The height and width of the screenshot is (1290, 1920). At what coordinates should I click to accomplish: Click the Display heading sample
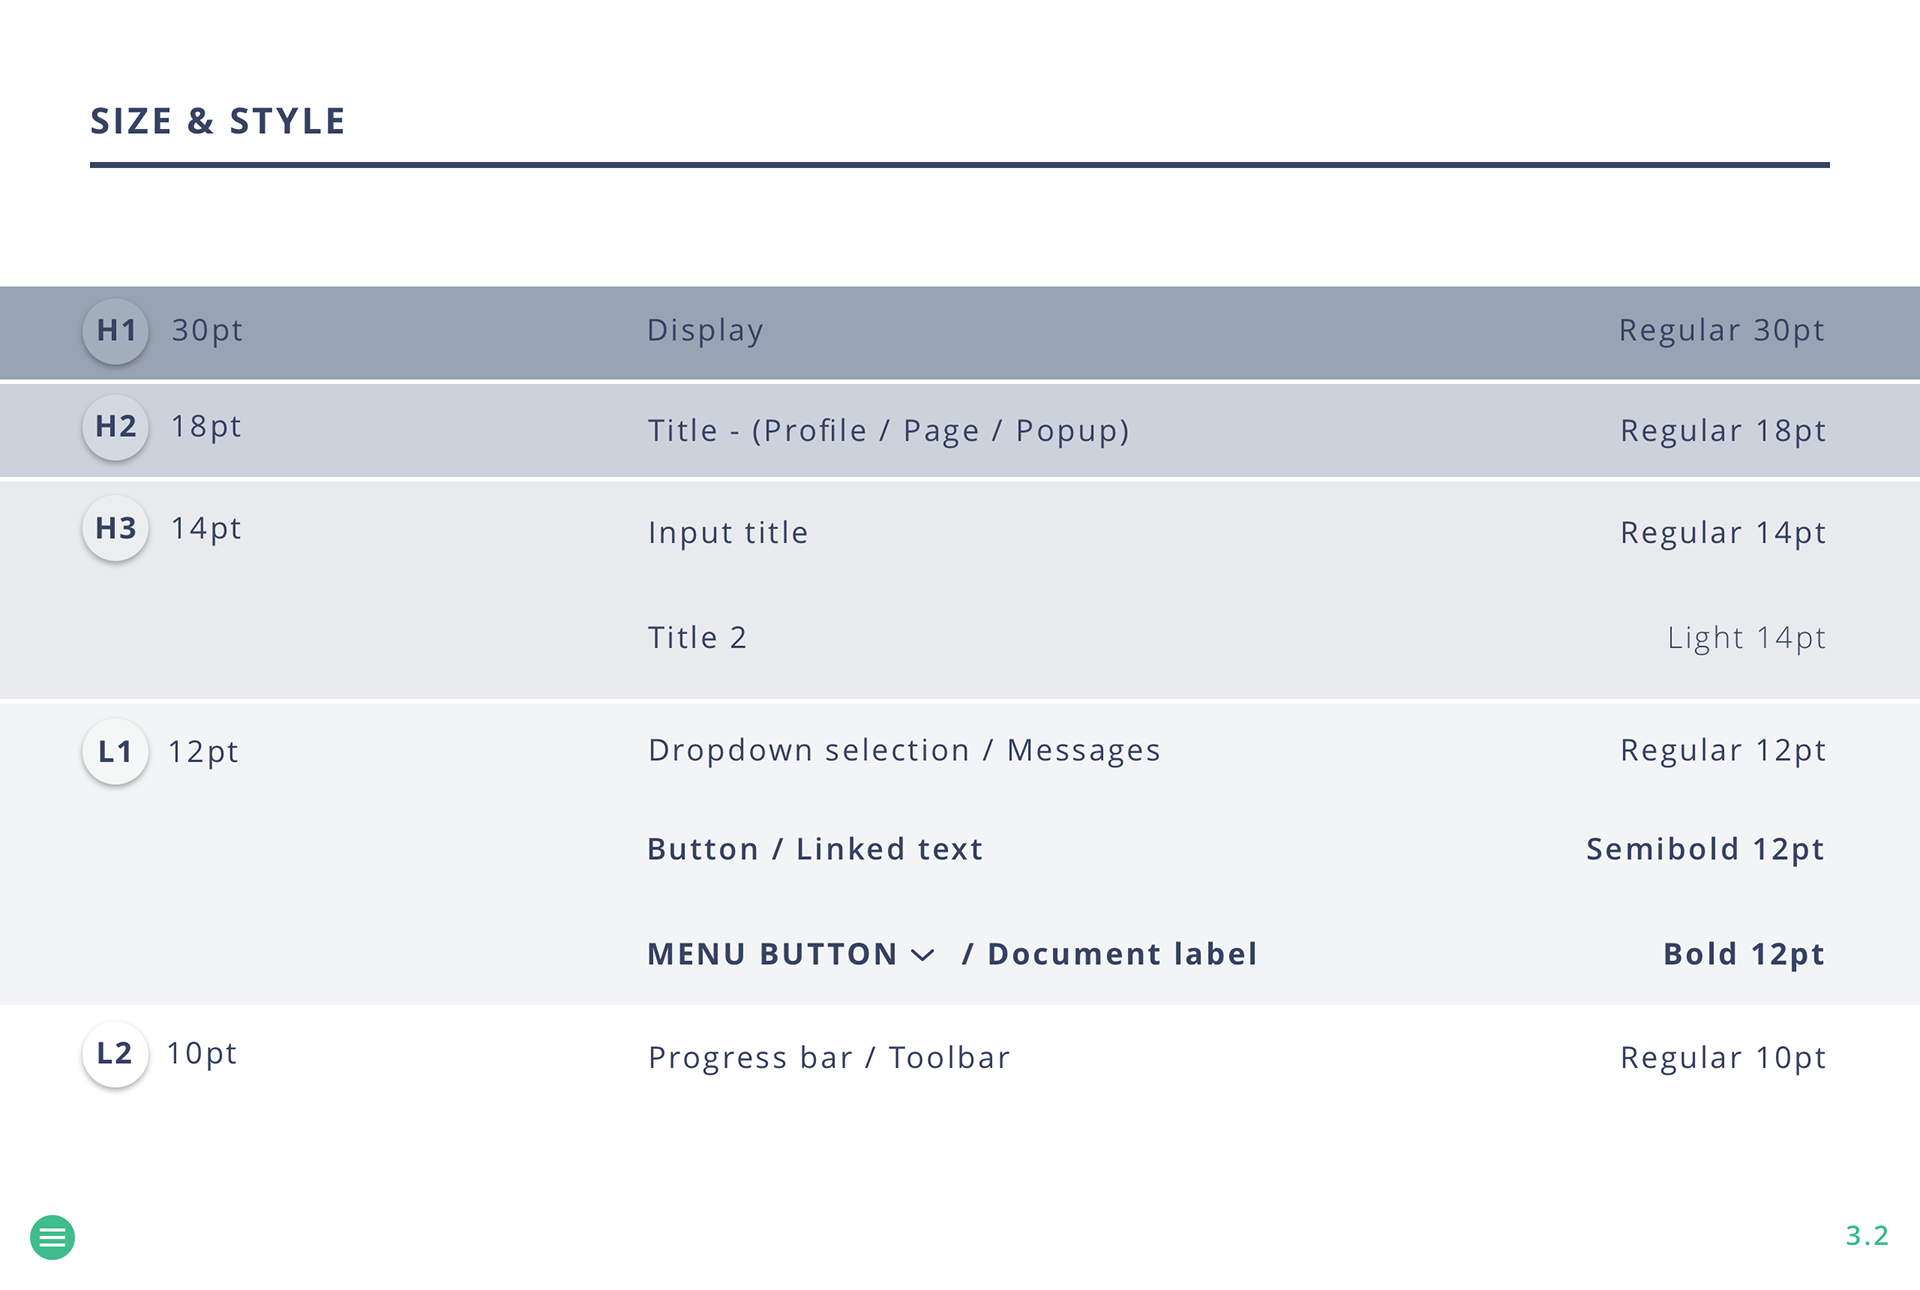pos(705,330)
